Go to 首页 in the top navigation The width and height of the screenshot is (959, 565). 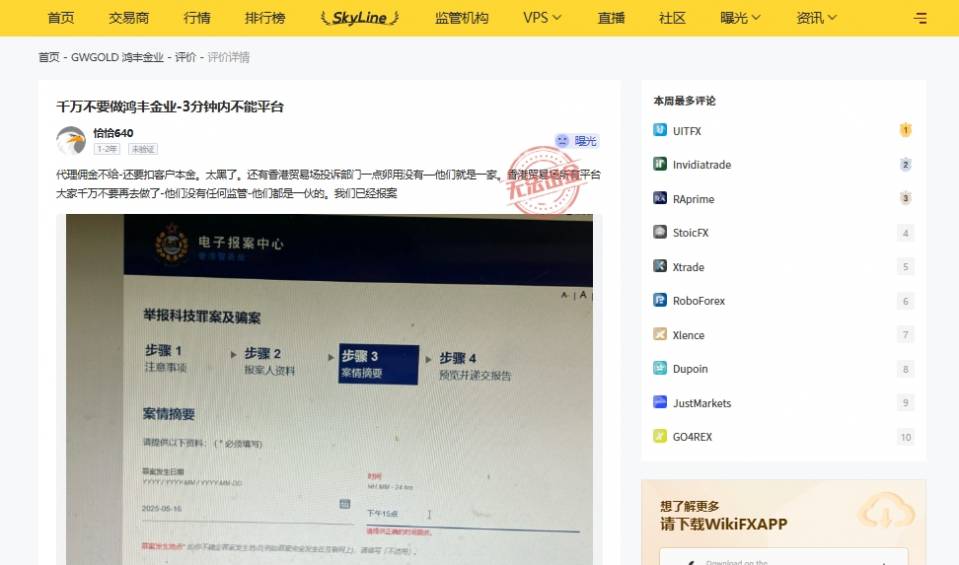61,18
